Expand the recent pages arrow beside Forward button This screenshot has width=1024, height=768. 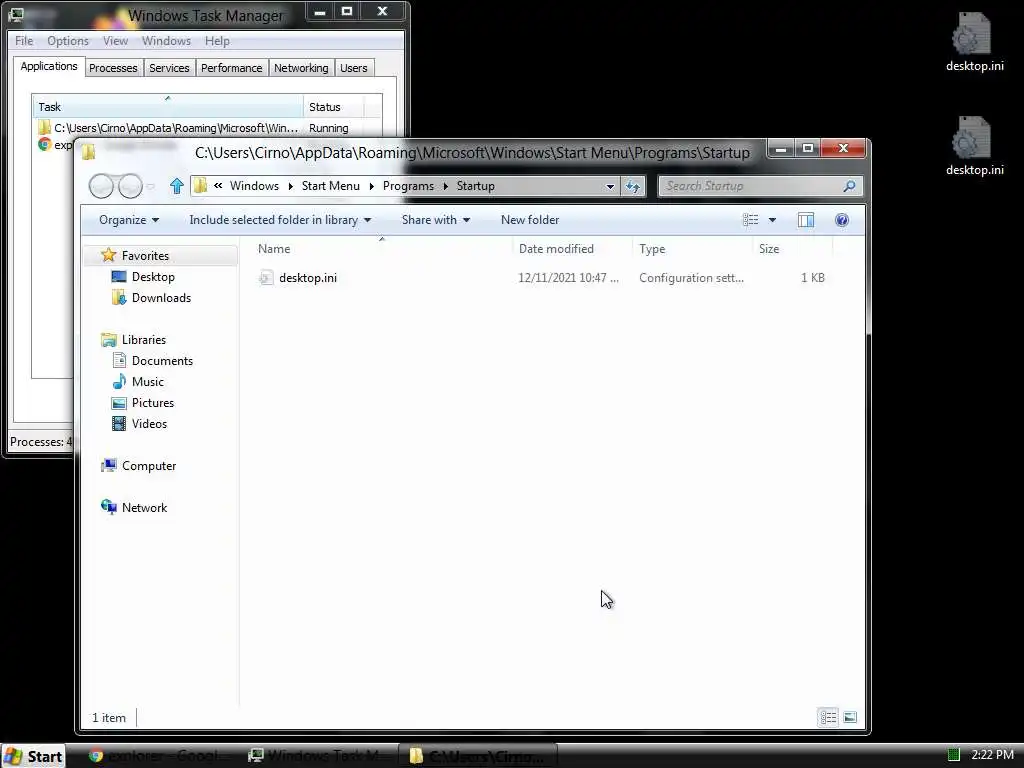point(151,187)
